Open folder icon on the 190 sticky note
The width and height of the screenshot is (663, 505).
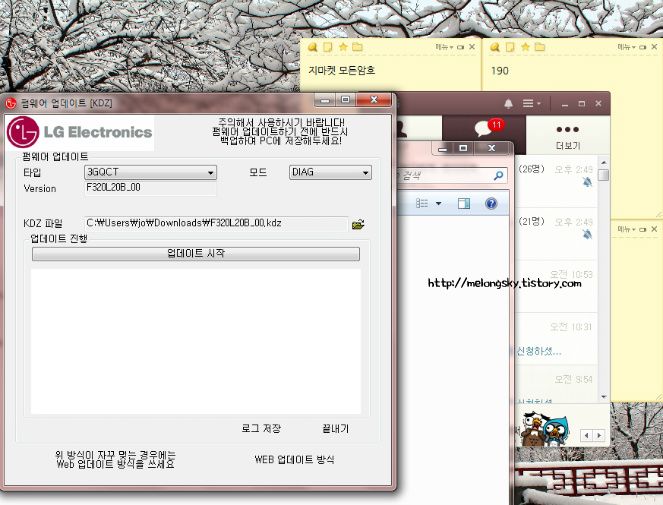tap(540, 47)
